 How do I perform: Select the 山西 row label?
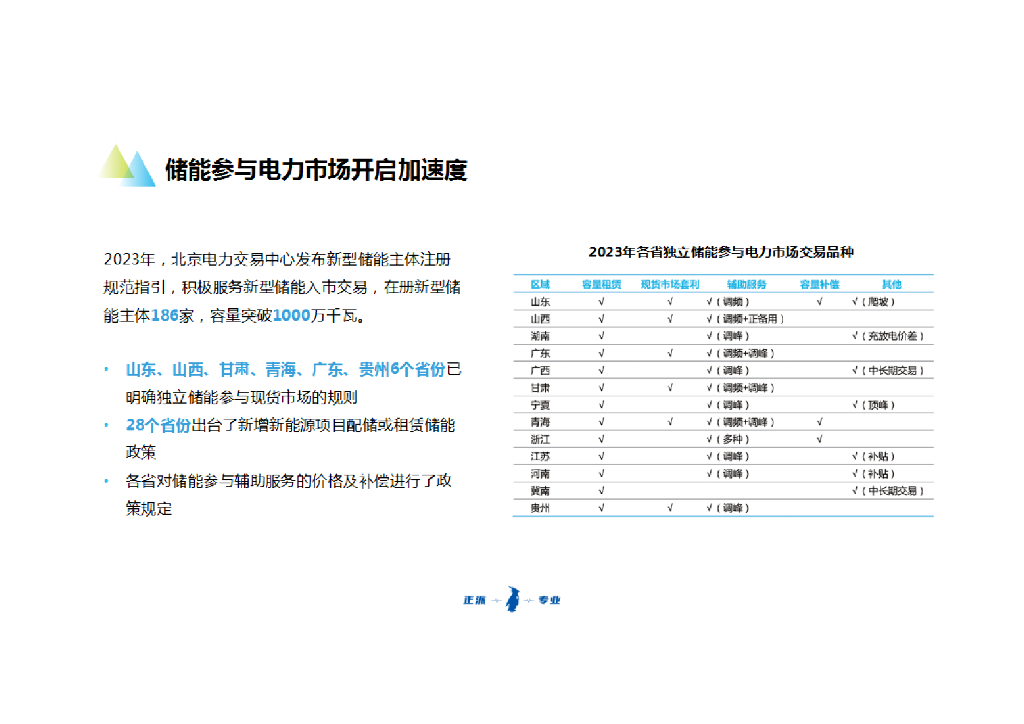(x=540, y=319)
